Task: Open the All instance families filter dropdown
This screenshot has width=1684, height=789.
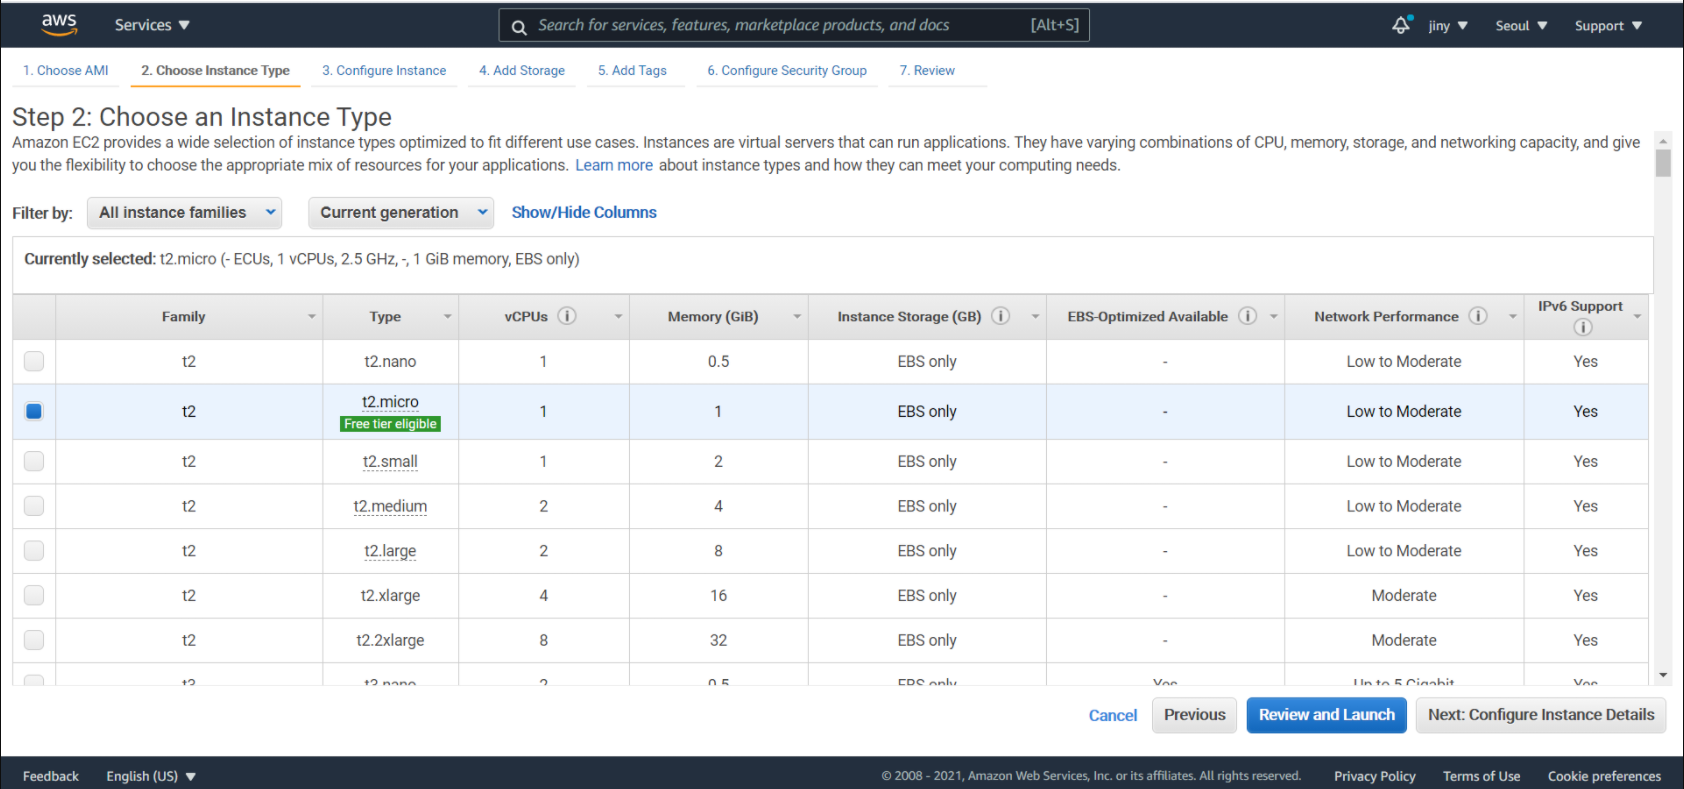Action: [x=185, y=212]
